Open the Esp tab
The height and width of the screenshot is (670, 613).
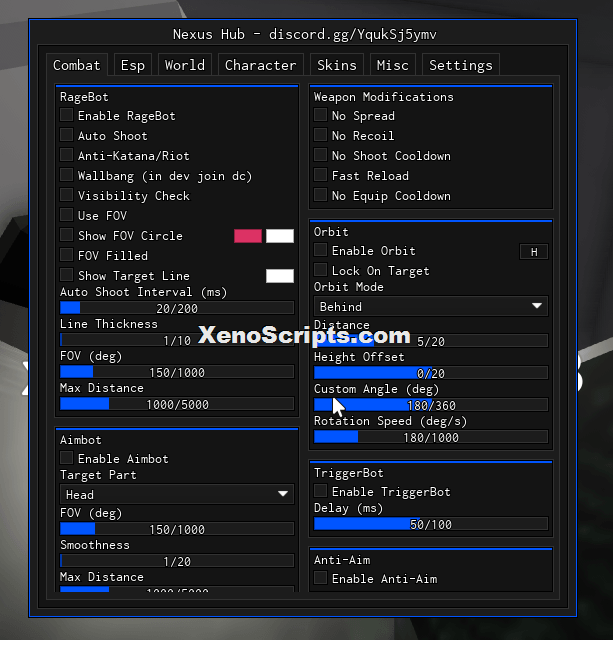tap(133, 65)
